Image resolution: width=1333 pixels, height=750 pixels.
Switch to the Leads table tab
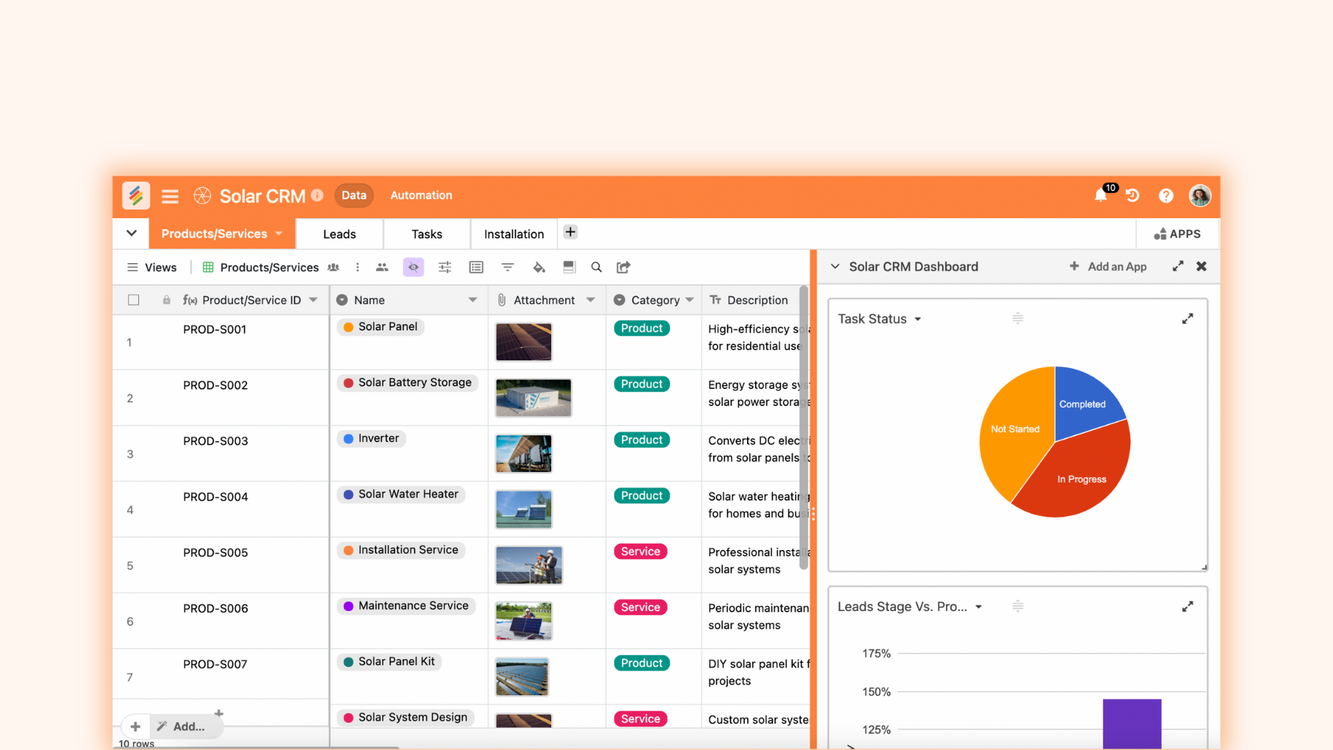point(339,234)
